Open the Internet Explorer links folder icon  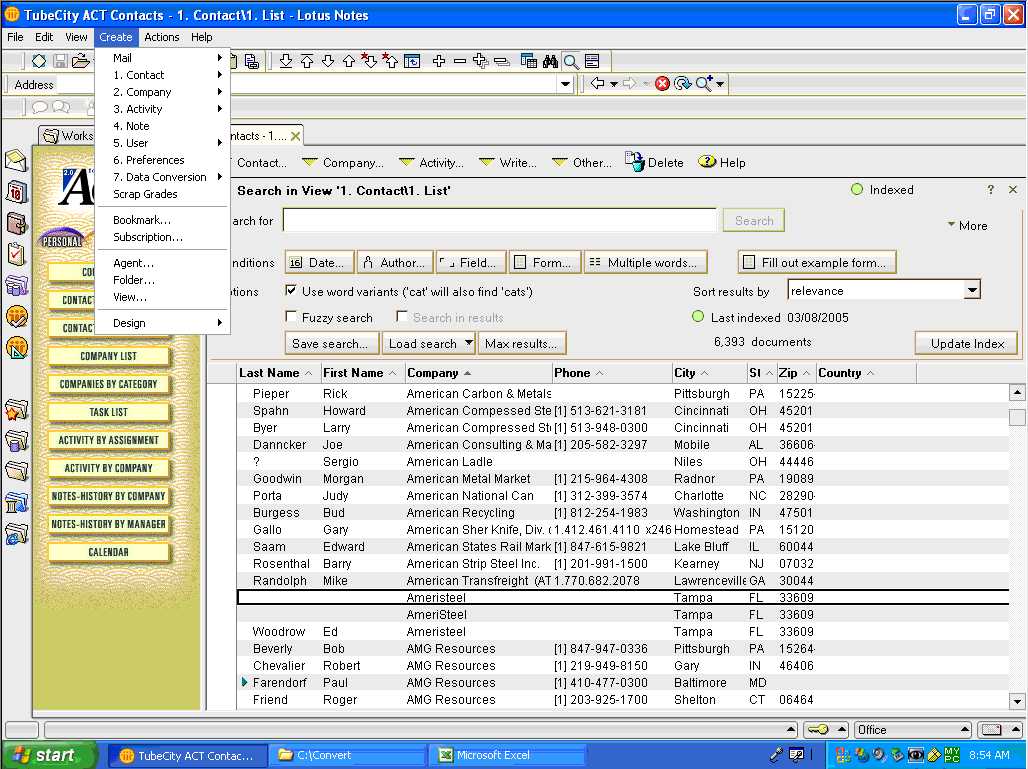tap(16, 535)
